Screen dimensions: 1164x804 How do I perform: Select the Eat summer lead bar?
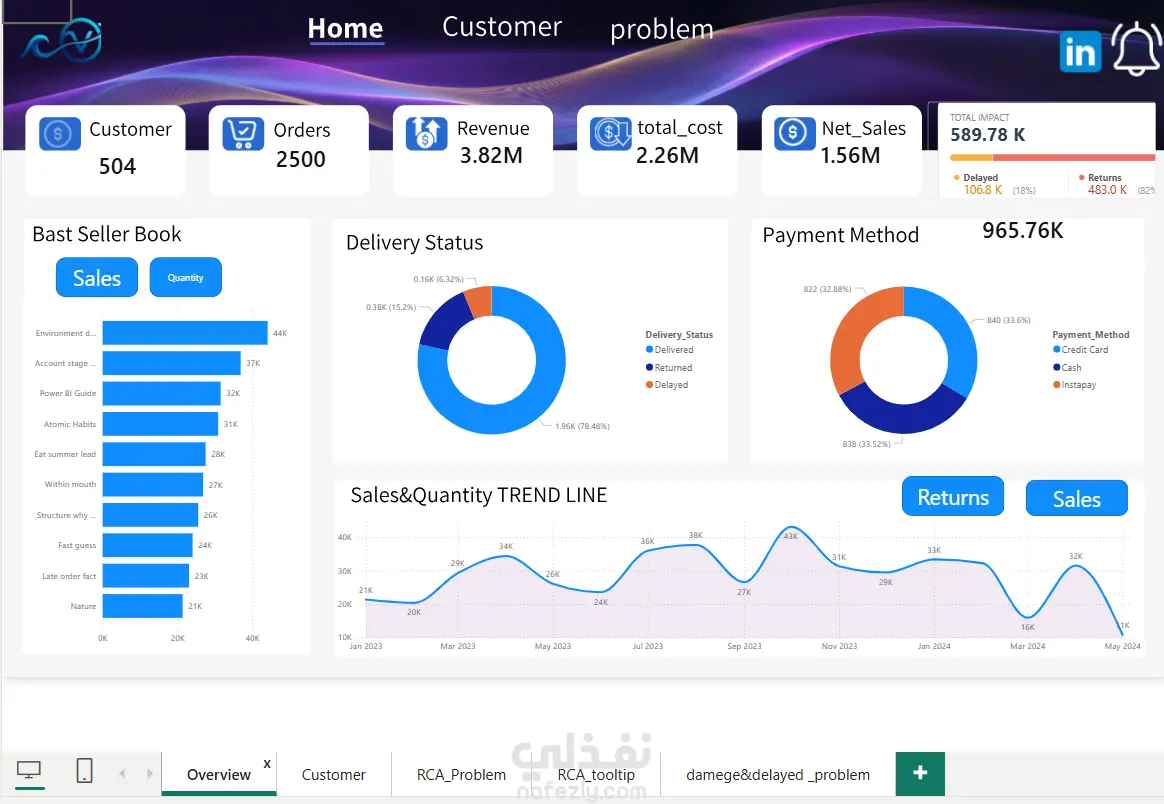[154, 454]
